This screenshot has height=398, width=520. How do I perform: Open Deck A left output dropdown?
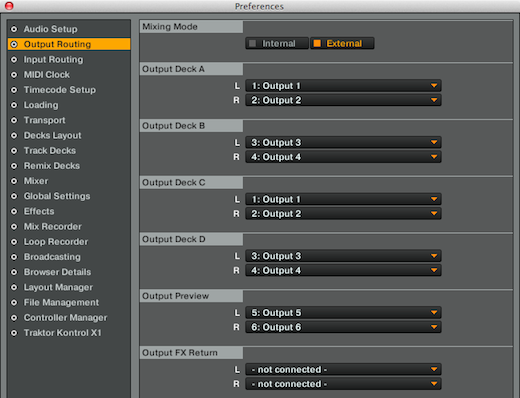[x=343, y=86]
